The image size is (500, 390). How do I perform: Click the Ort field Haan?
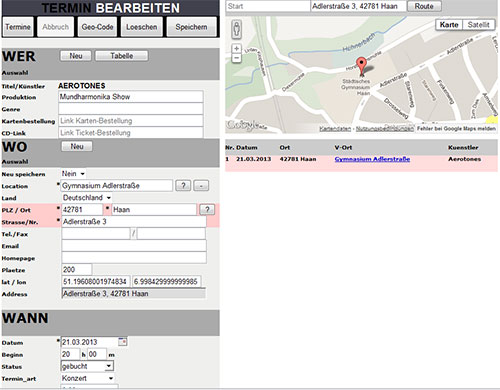(x=154, y=210)
